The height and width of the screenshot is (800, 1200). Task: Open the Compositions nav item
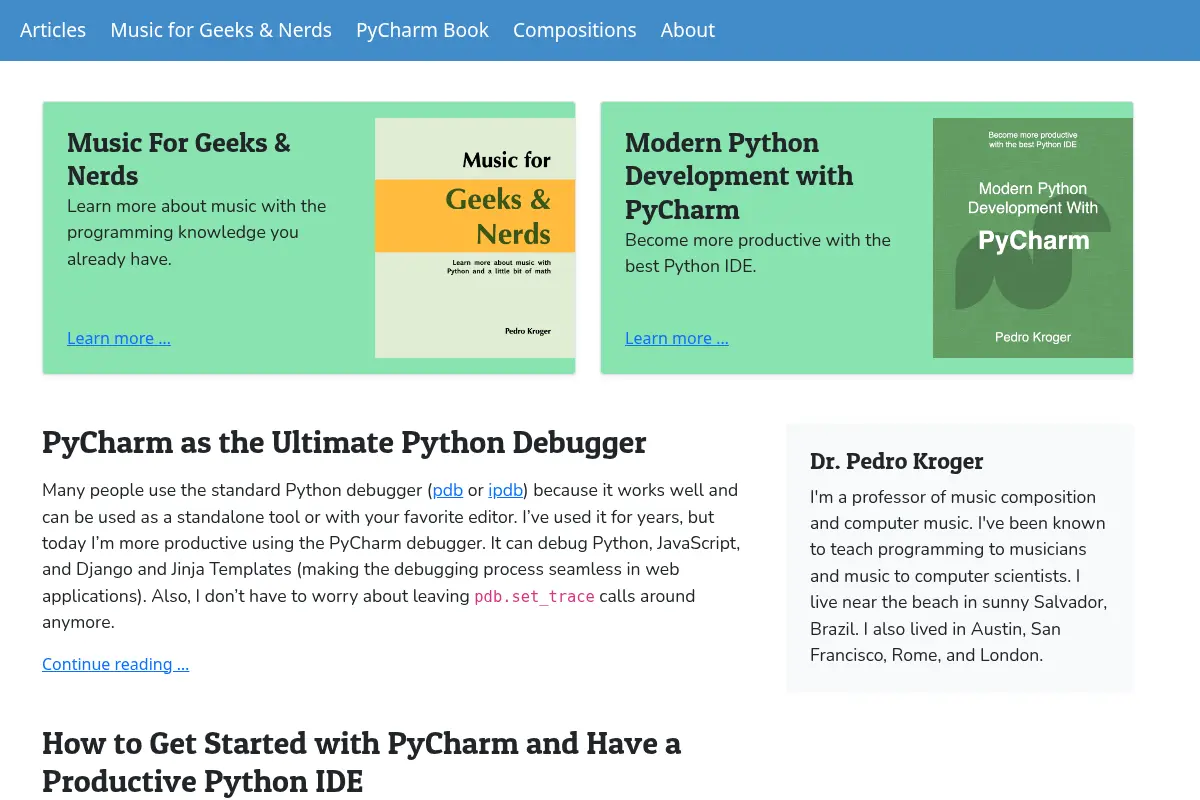pos(574,30)
